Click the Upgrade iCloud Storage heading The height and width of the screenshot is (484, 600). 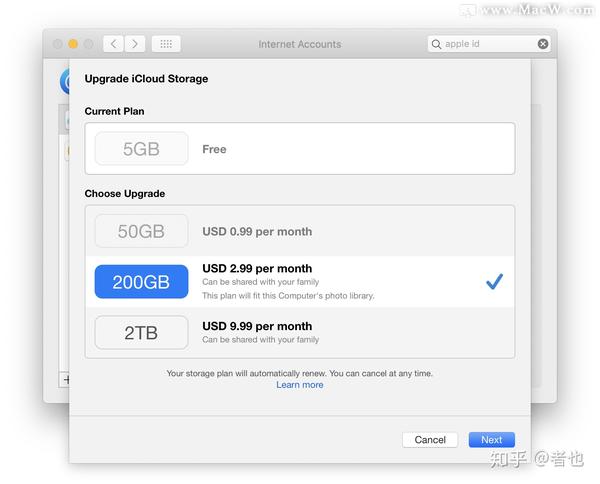[146, 78]
